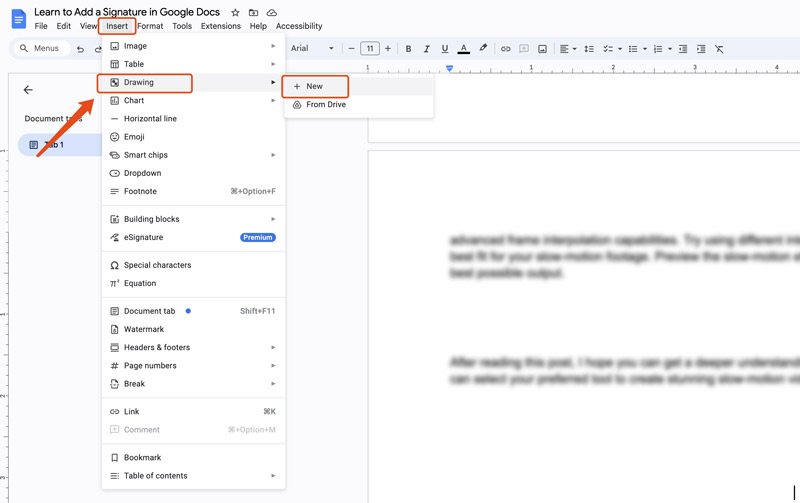Image resolution: width=800 pixels, height=503 pixels.
Task: Expand the Table submenu
Action: (x=193, y=64)
